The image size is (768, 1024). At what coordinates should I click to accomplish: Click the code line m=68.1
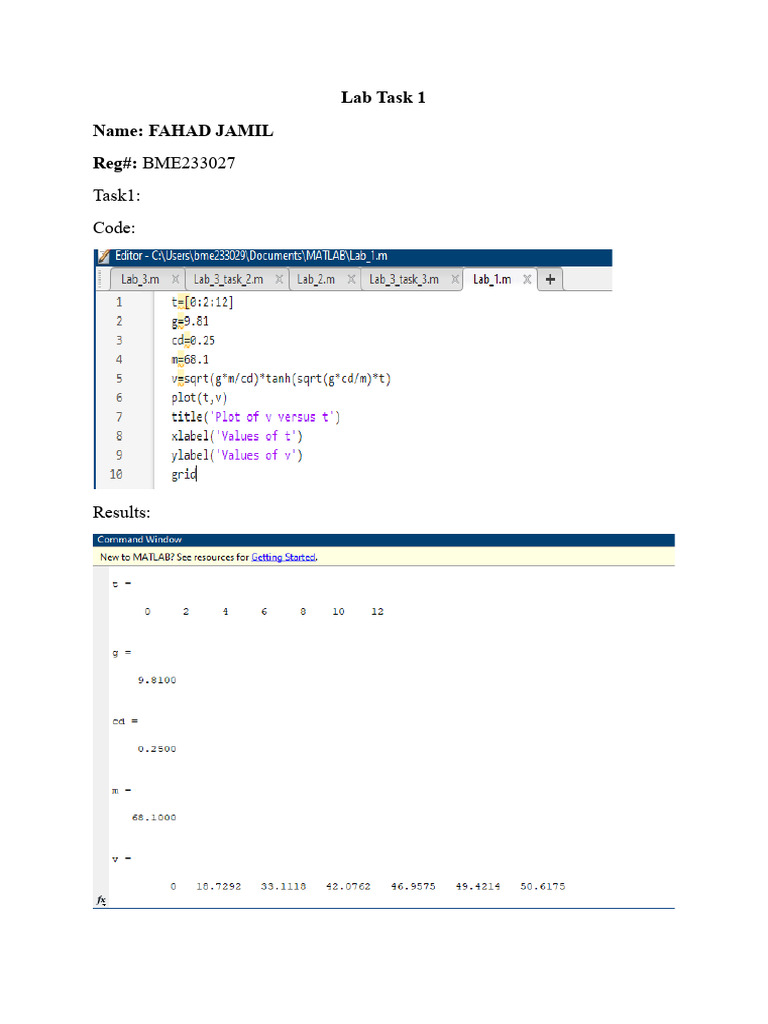pyautogui.click(x=190, y=360)
